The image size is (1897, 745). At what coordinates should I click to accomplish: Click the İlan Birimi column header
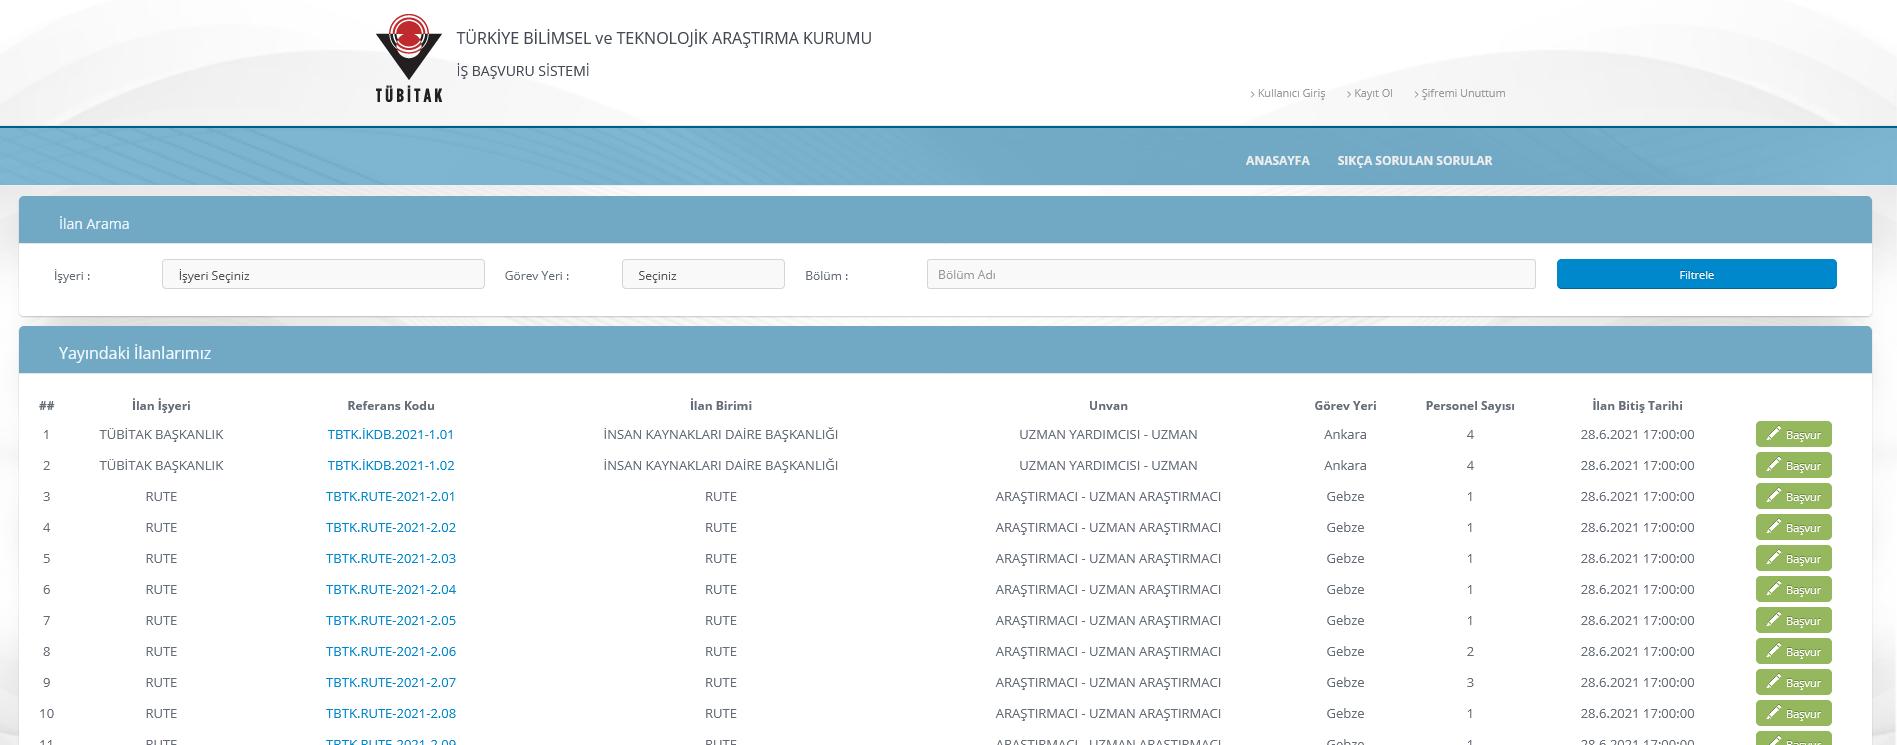721,406
